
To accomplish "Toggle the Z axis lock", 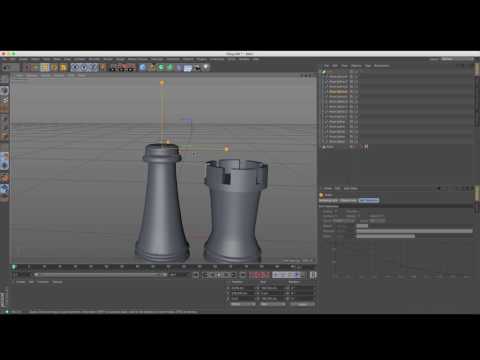I will click(x=93, y=68).
